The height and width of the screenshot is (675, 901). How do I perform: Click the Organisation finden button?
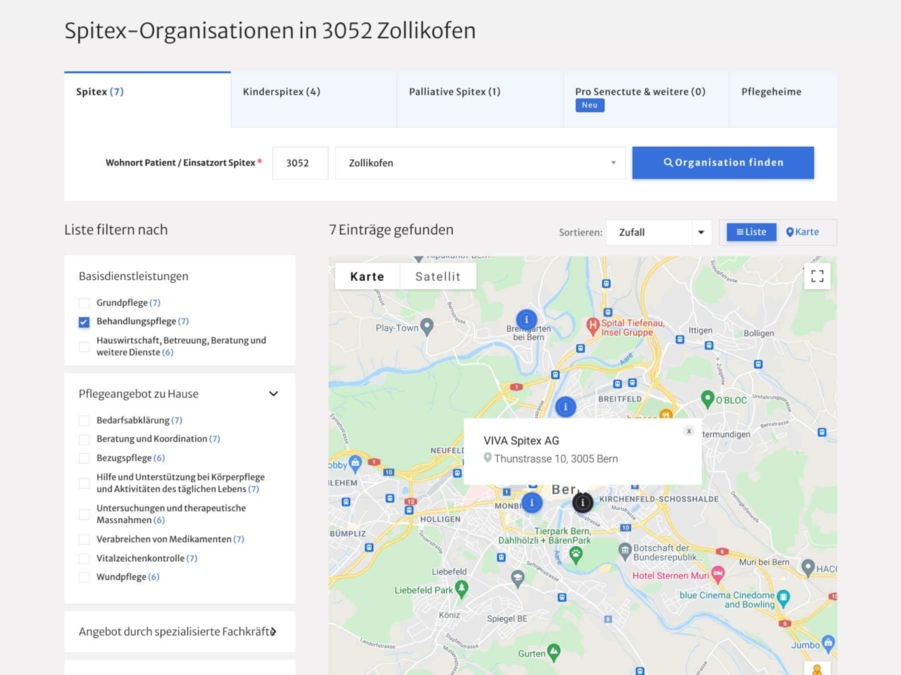(723, 163)
